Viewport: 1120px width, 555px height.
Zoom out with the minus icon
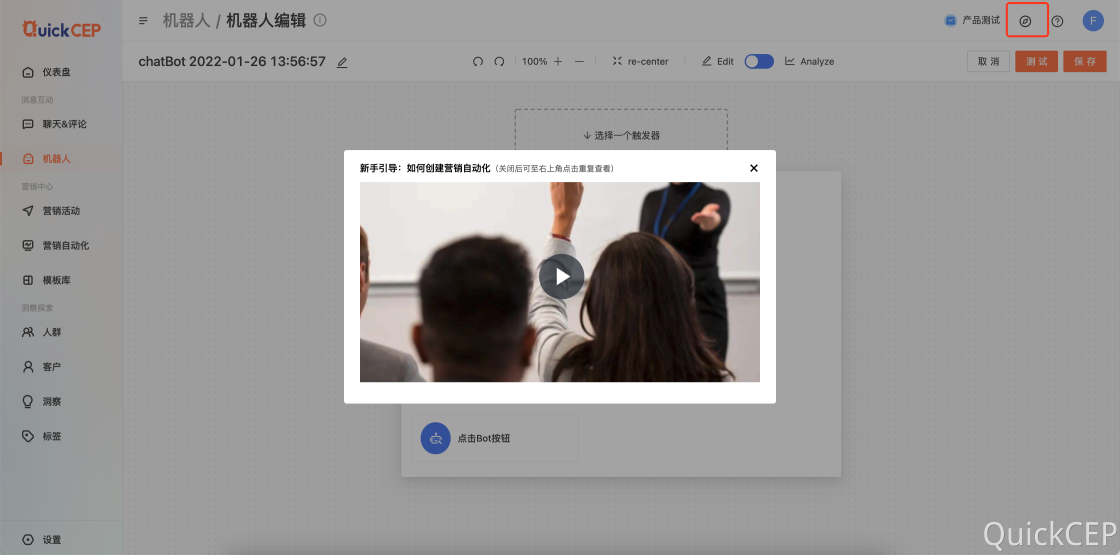pos(579,61)
